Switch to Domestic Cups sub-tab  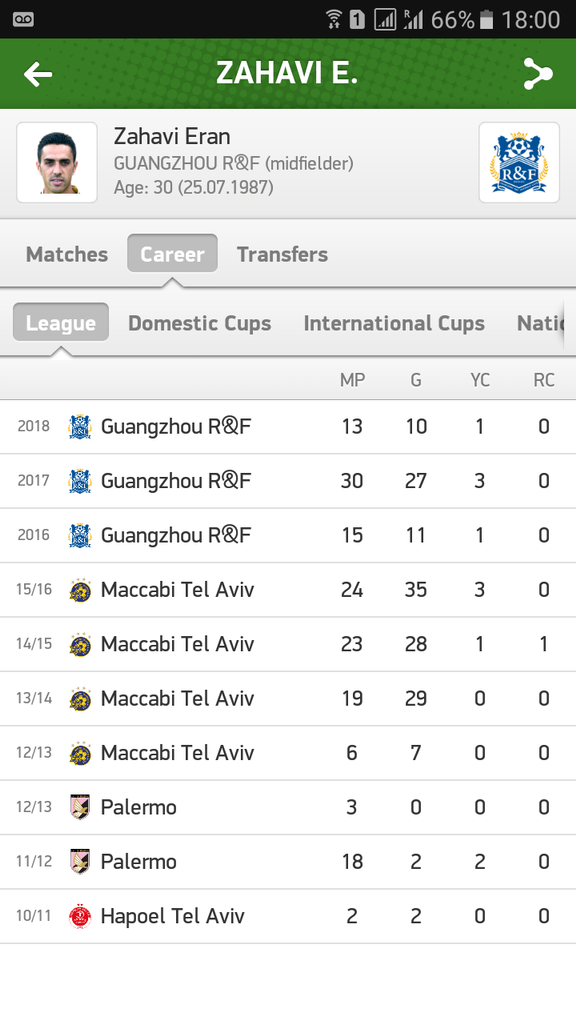[x=200, y=323]
